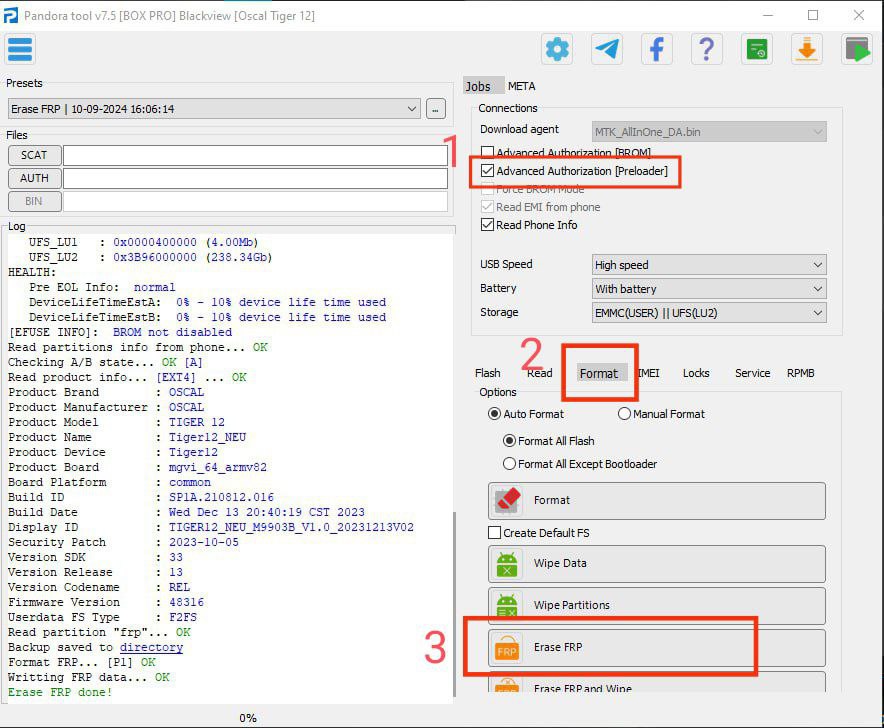884x728 pixels.
Task: Select Auto Format radio button
Action: tap(494, 414)
